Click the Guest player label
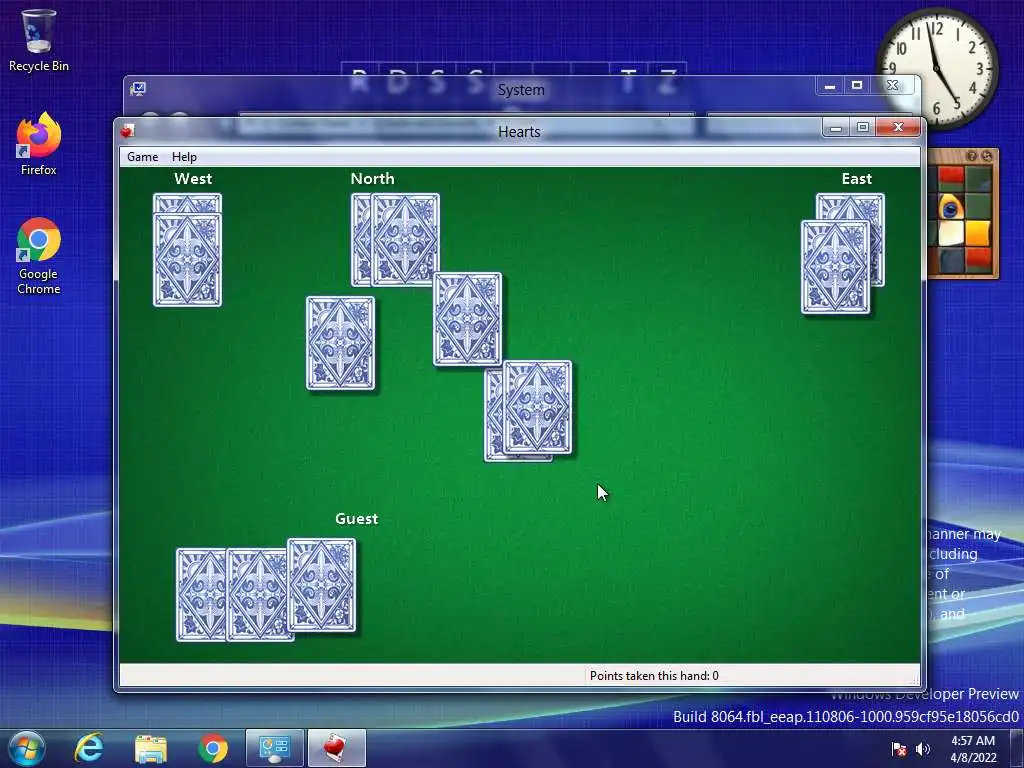Image resolution: width=1024 pixels, height=768 pixels. pos(357,519)
